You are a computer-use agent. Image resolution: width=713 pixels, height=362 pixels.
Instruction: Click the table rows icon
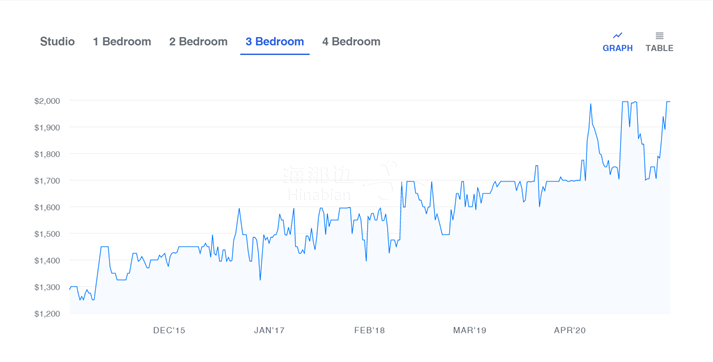tap(659, 35)
